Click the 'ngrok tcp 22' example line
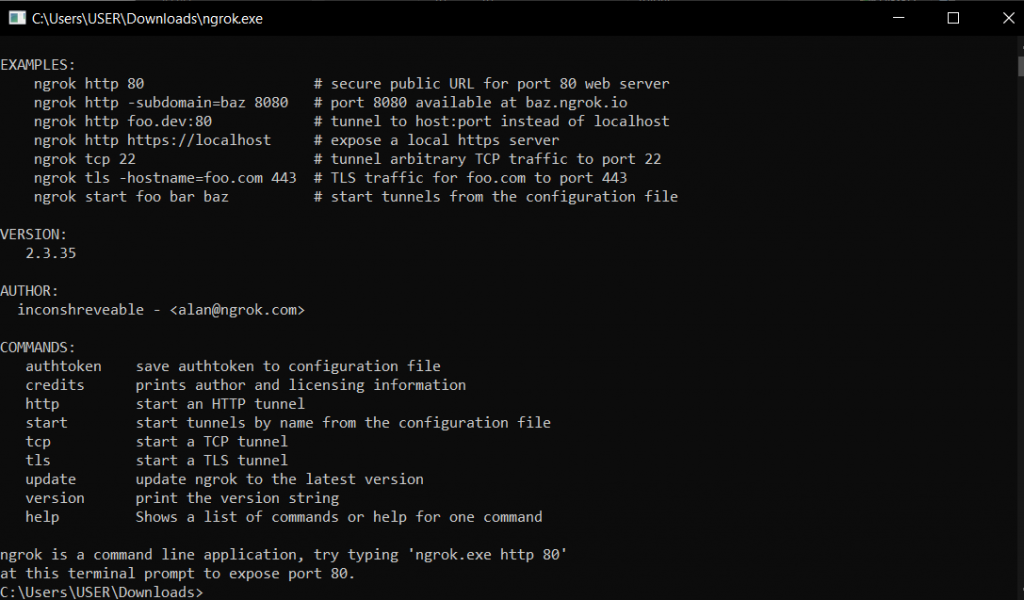The height and width of the screenshot is (600, 1024). click(x=85, y=159)
